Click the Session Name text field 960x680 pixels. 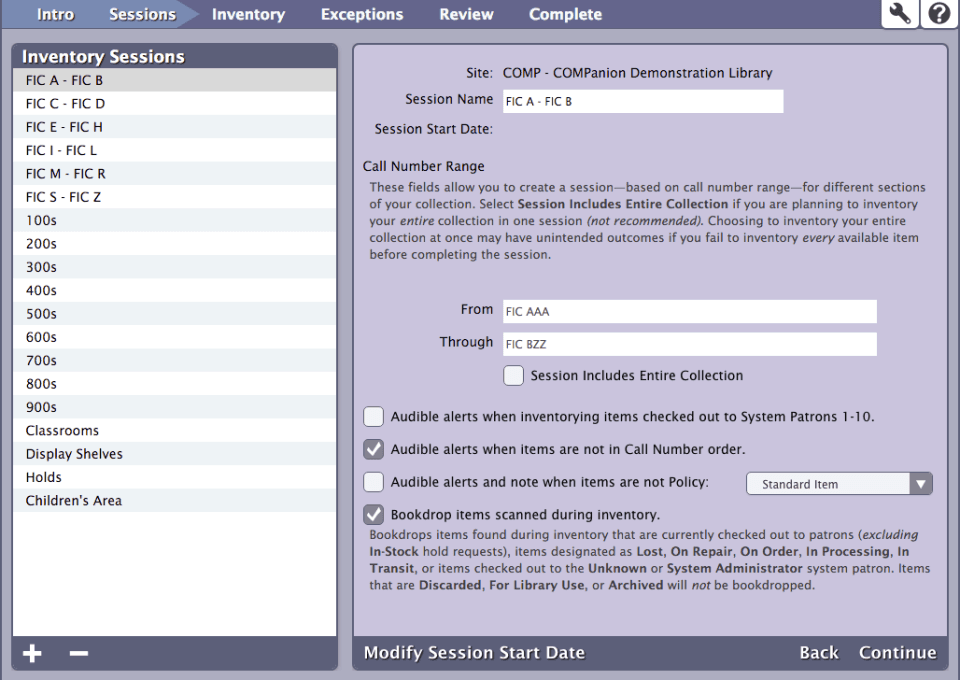tap(641, 101)
